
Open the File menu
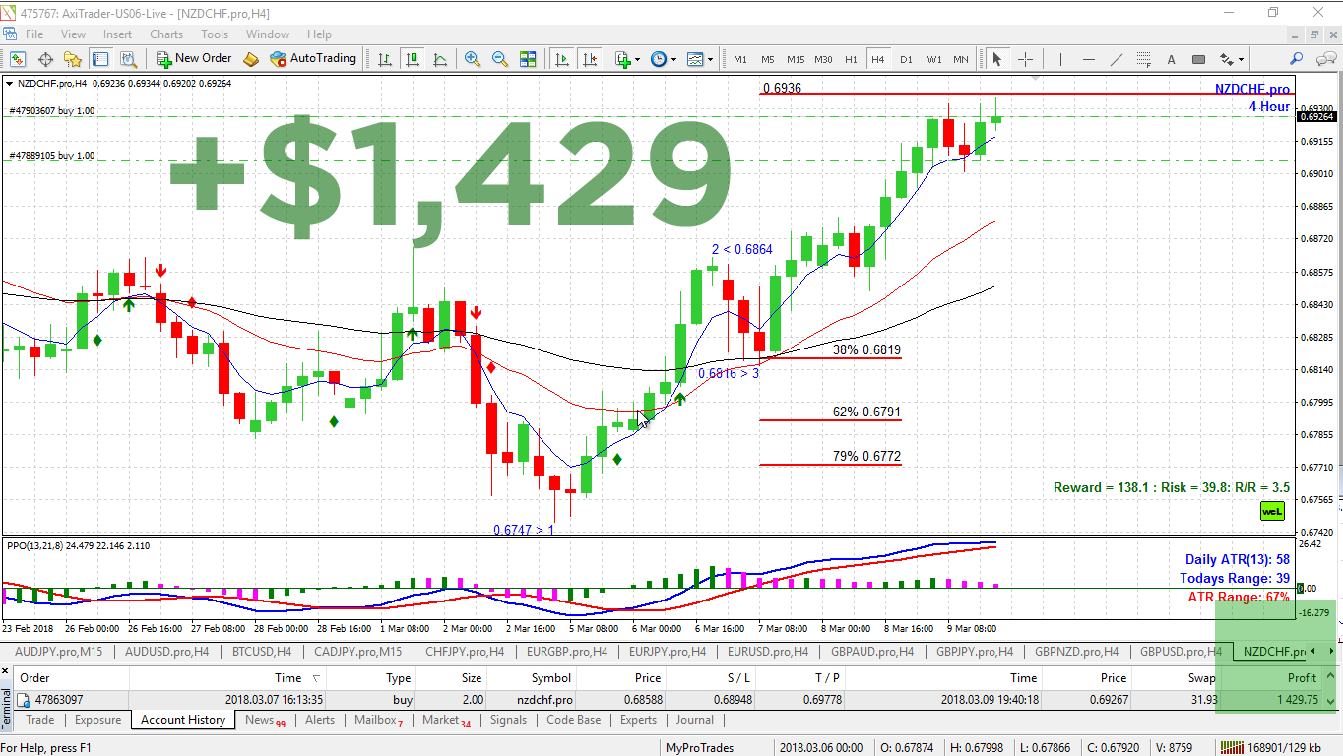pos(34,34)
